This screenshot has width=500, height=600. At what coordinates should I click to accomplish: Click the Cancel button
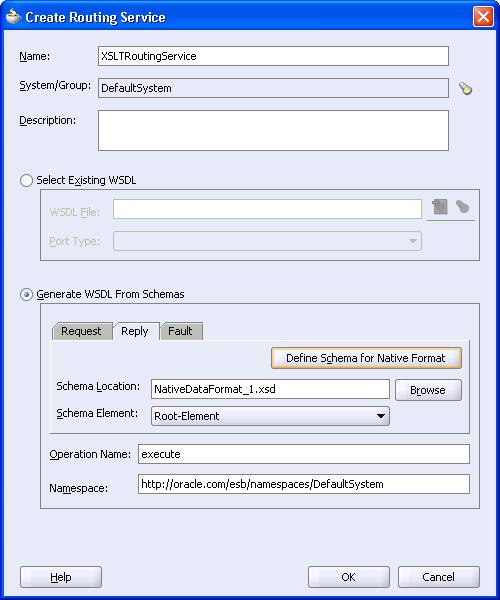pyautogui.click(x=438, y=577)
